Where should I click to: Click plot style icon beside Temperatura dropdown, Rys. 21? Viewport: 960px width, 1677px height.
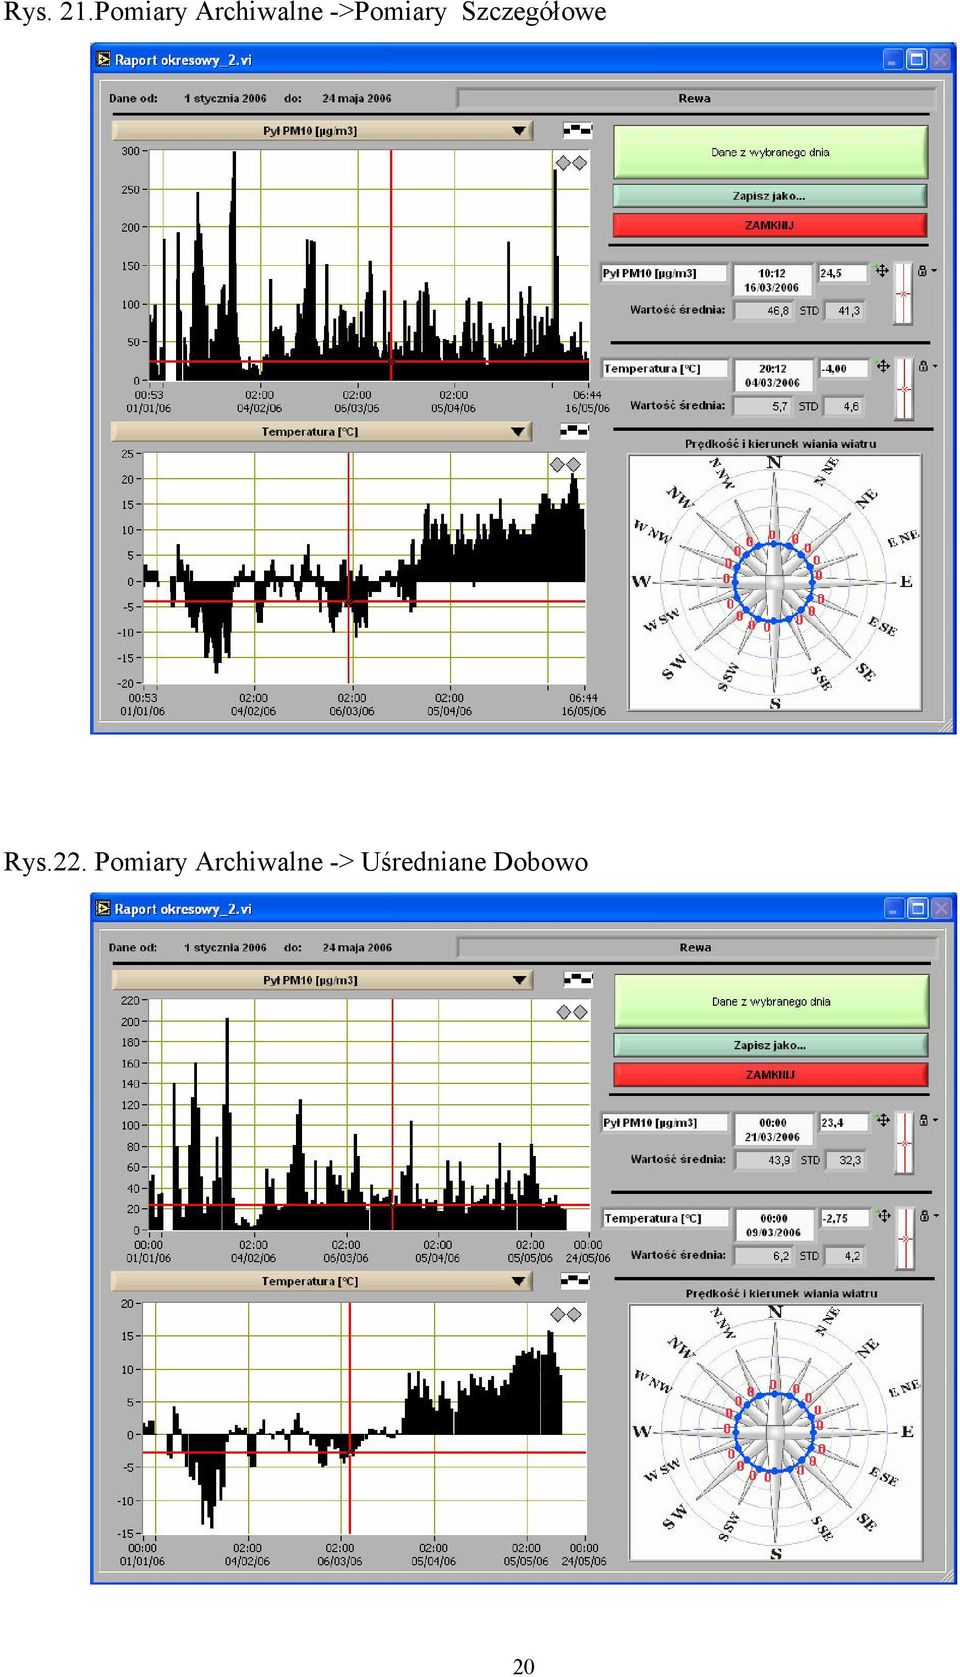point(574,431)
